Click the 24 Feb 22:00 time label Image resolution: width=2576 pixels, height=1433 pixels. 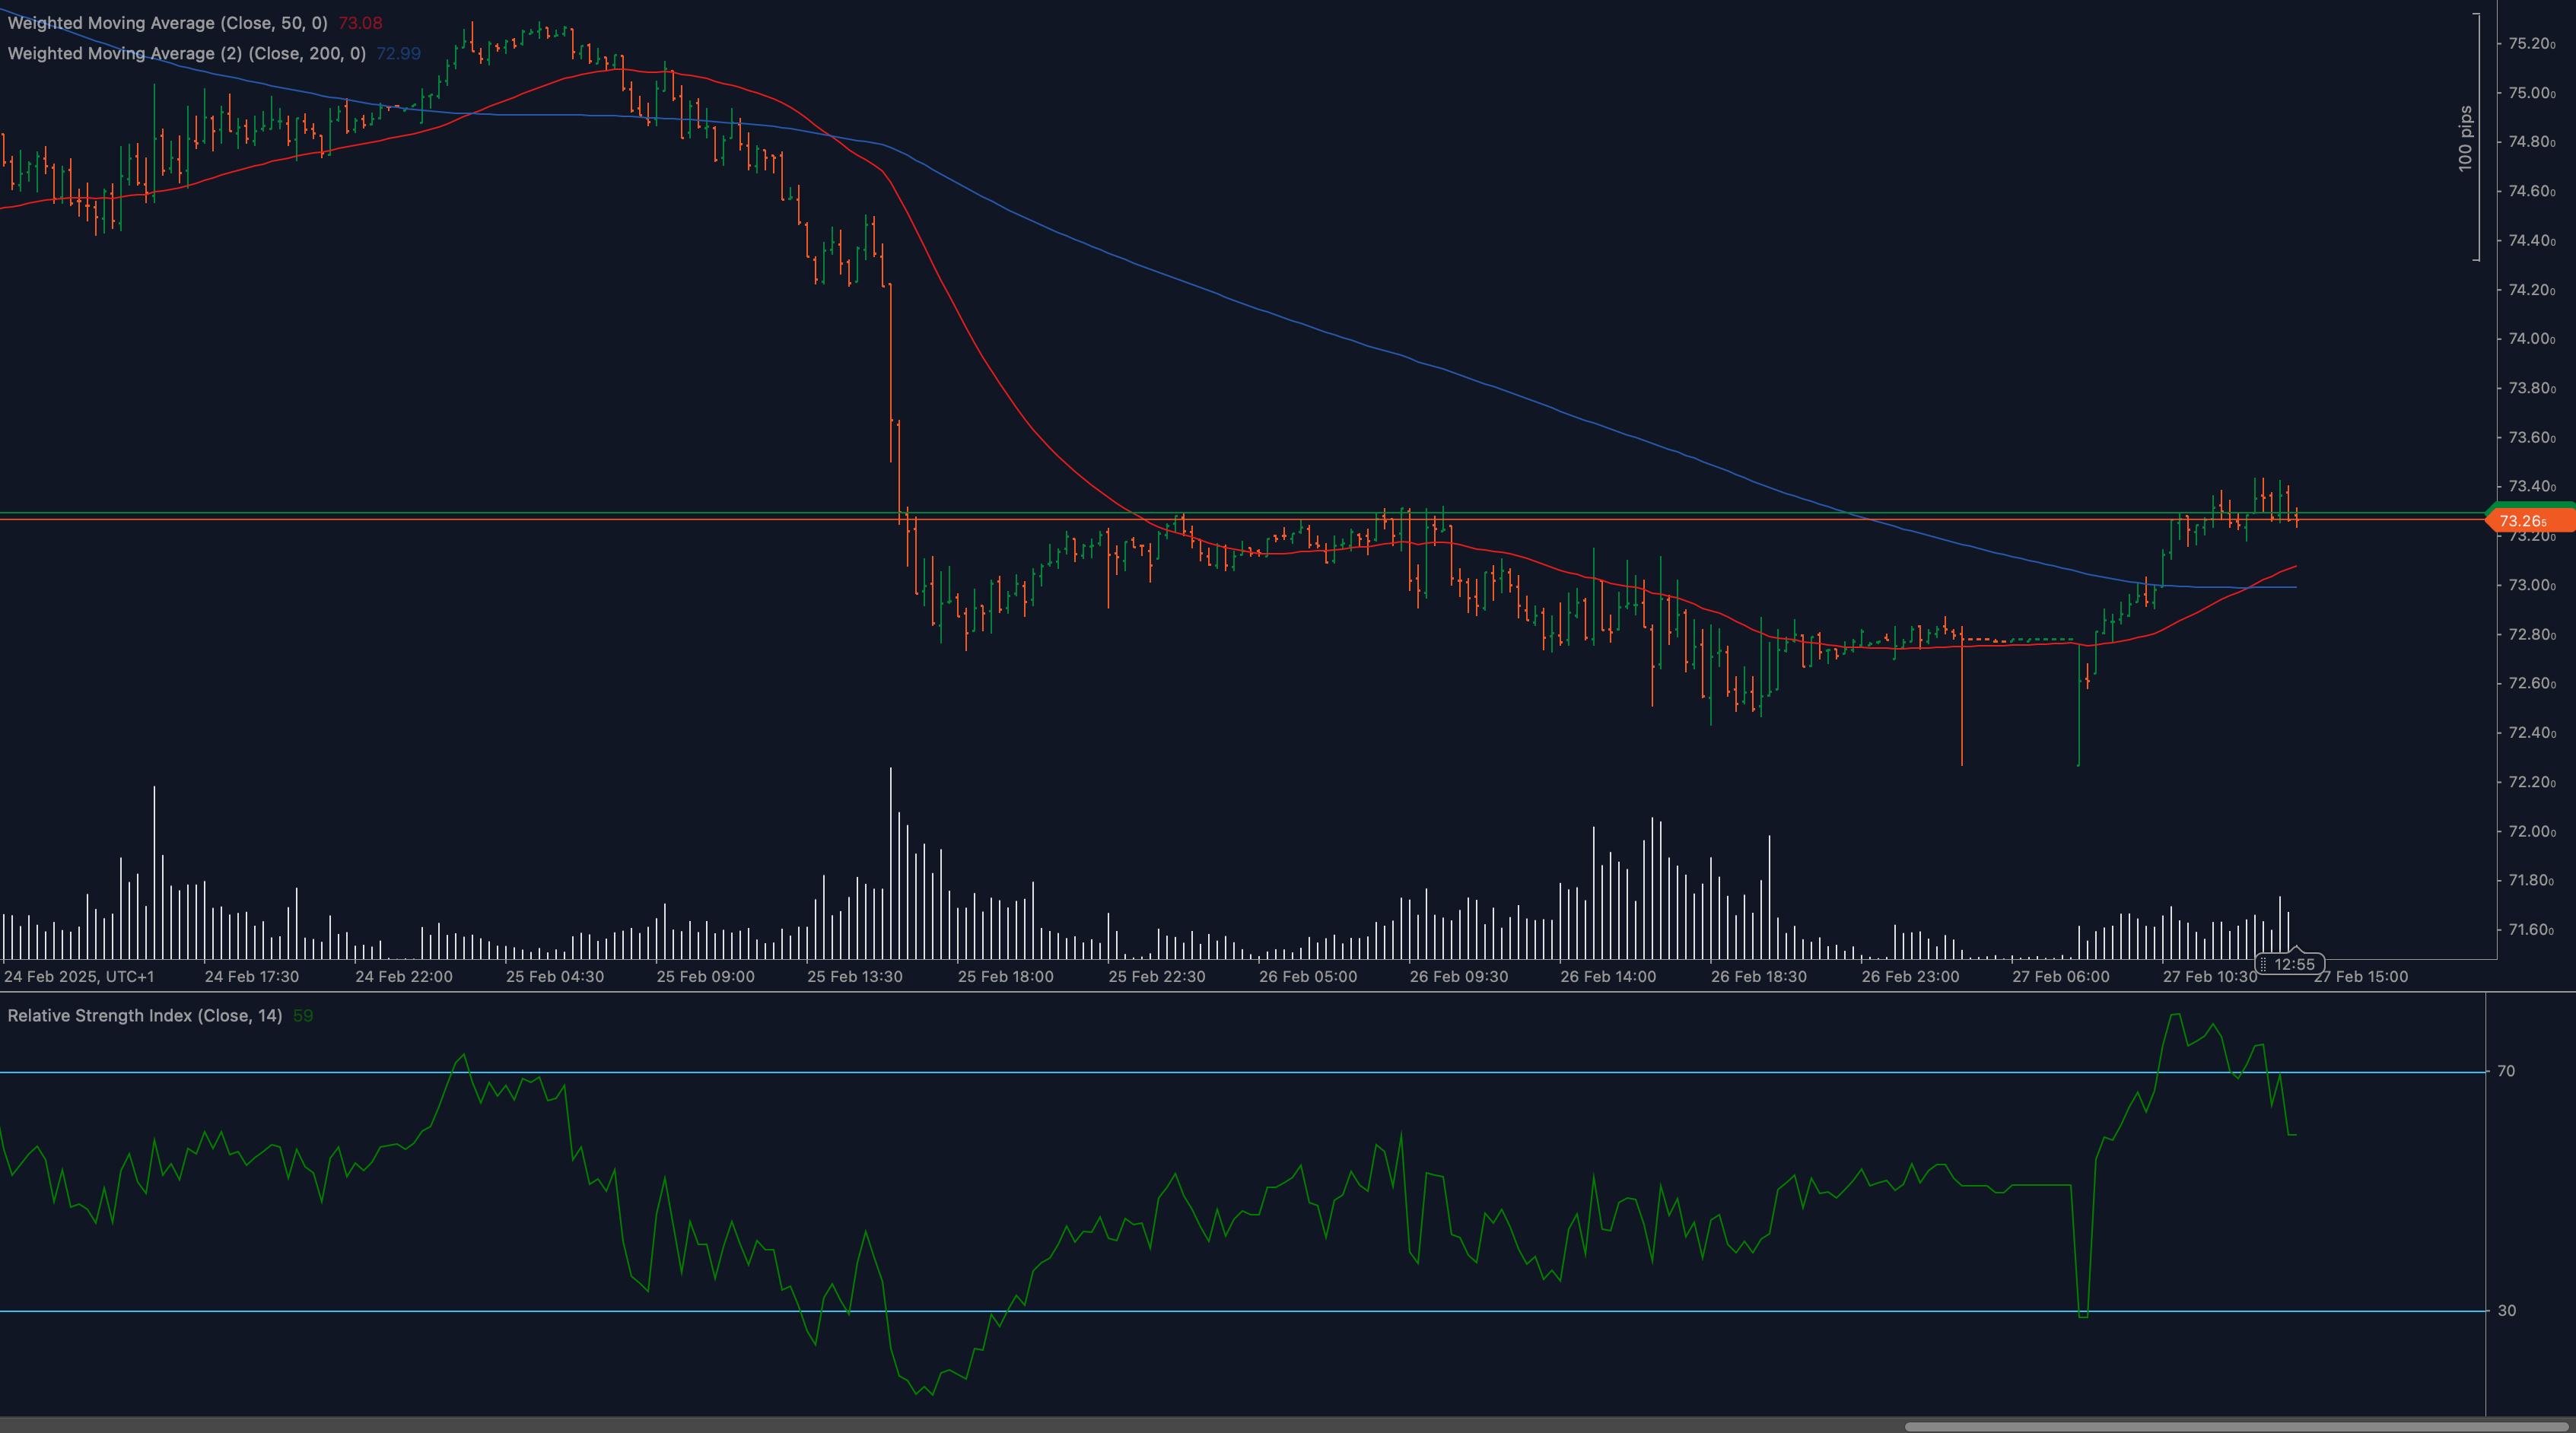[x=404, y=976]
